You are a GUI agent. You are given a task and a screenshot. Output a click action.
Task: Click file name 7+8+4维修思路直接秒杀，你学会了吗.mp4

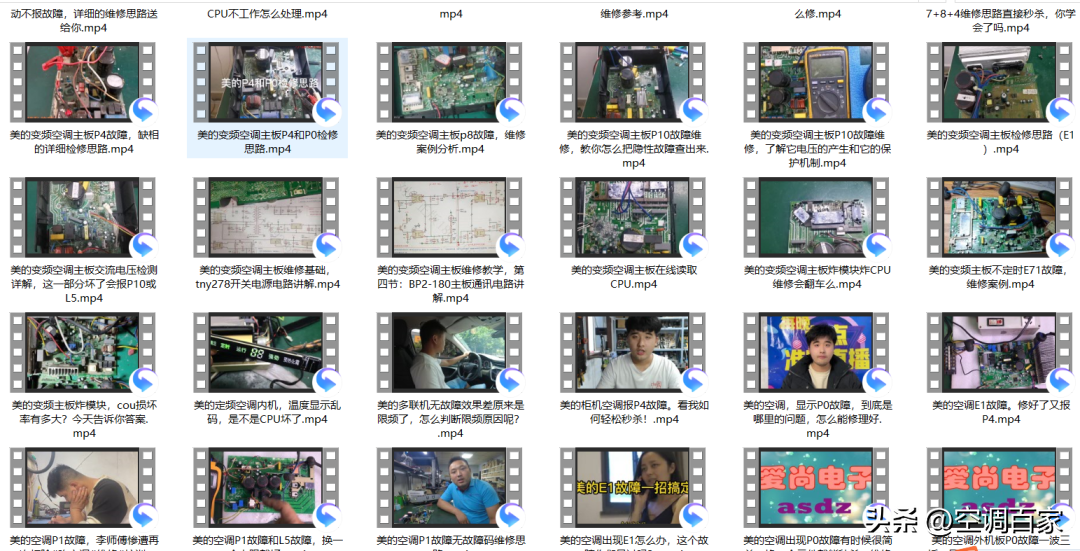point(1000,21)
